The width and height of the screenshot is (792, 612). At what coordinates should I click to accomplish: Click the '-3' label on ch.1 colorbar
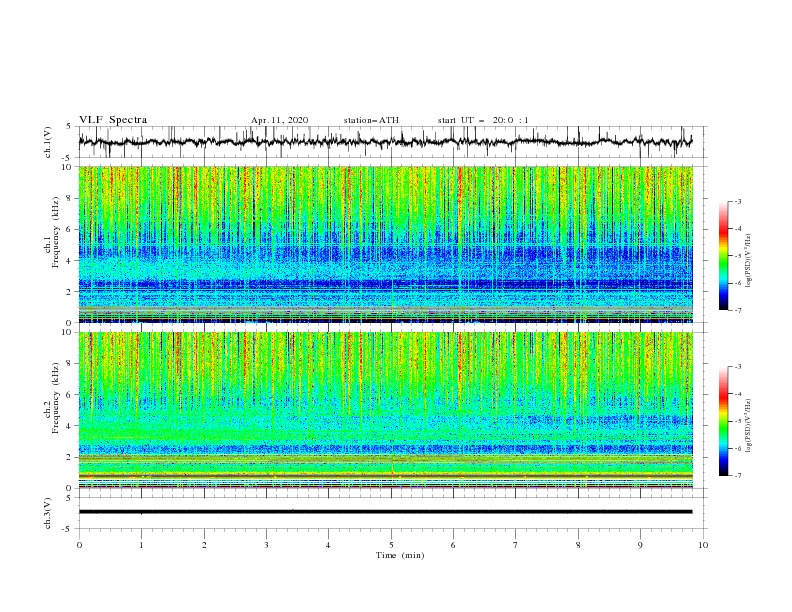pos(738,201)
